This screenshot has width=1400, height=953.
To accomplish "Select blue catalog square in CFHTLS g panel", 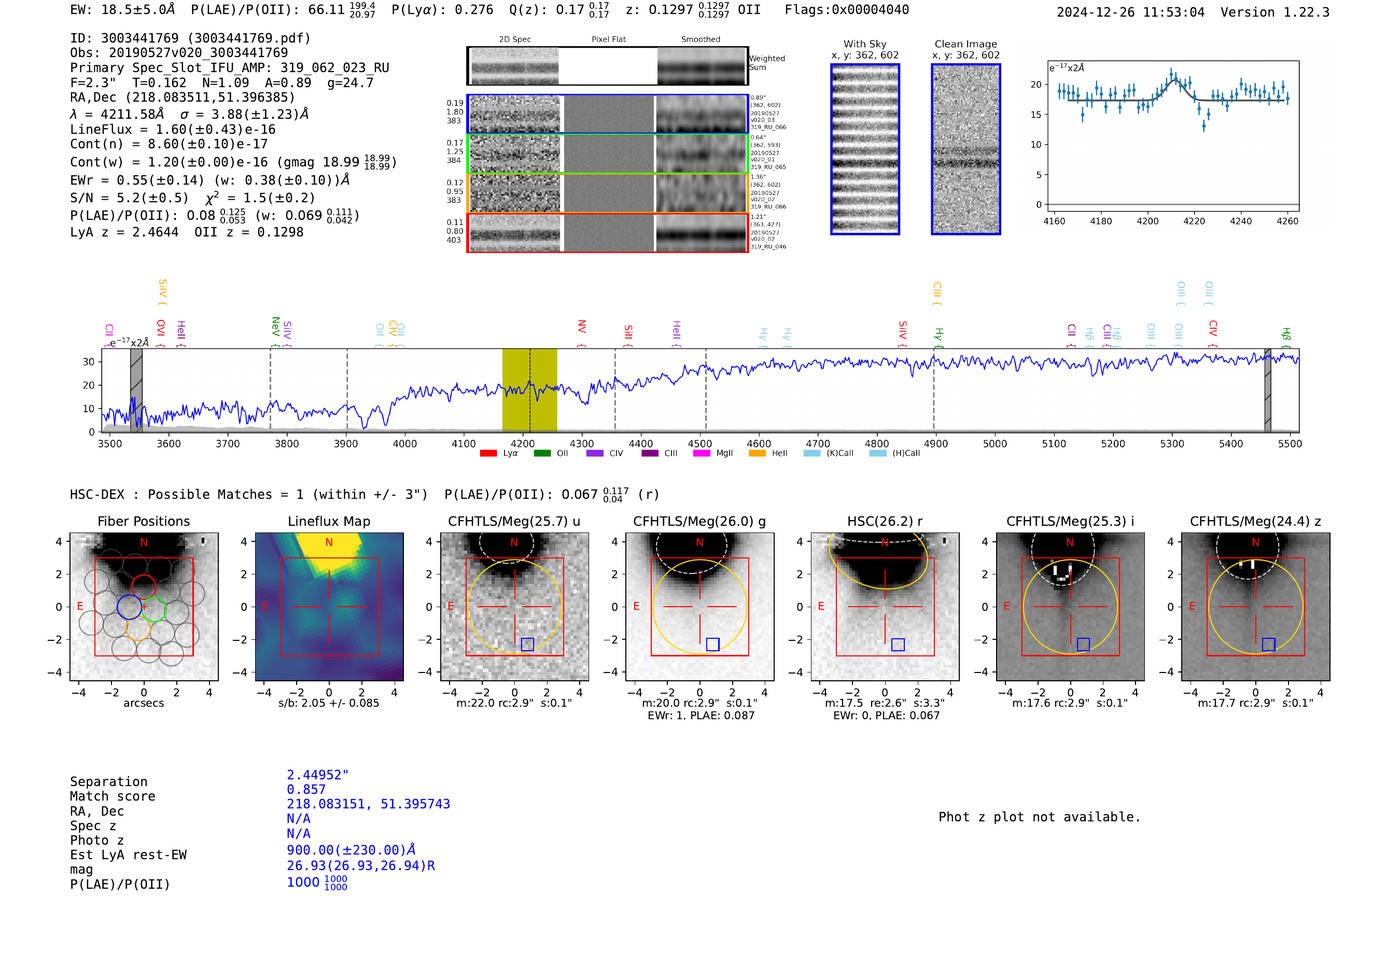I will coord(712,645).
